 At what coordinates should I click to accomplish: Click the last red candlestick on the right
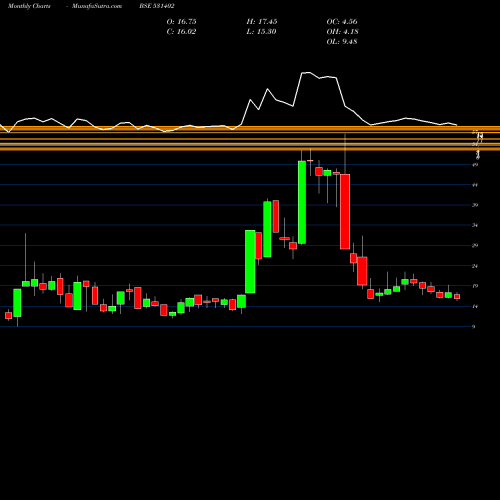coord(457,297)
